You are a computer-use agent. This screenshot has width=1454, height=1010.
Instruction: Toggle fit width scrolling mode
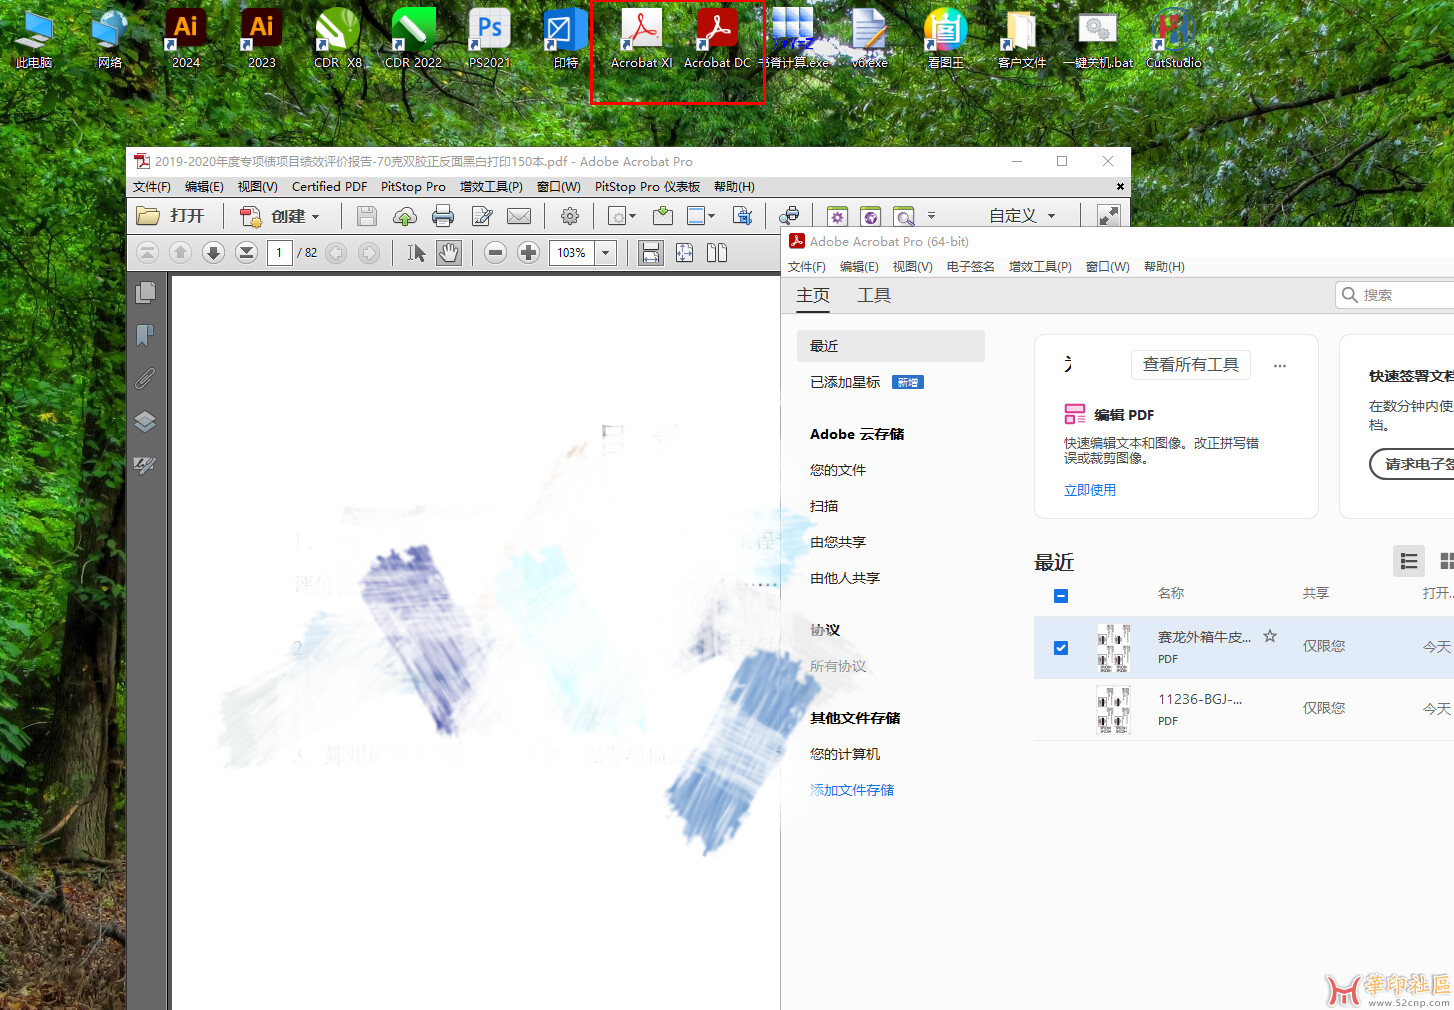651,253
